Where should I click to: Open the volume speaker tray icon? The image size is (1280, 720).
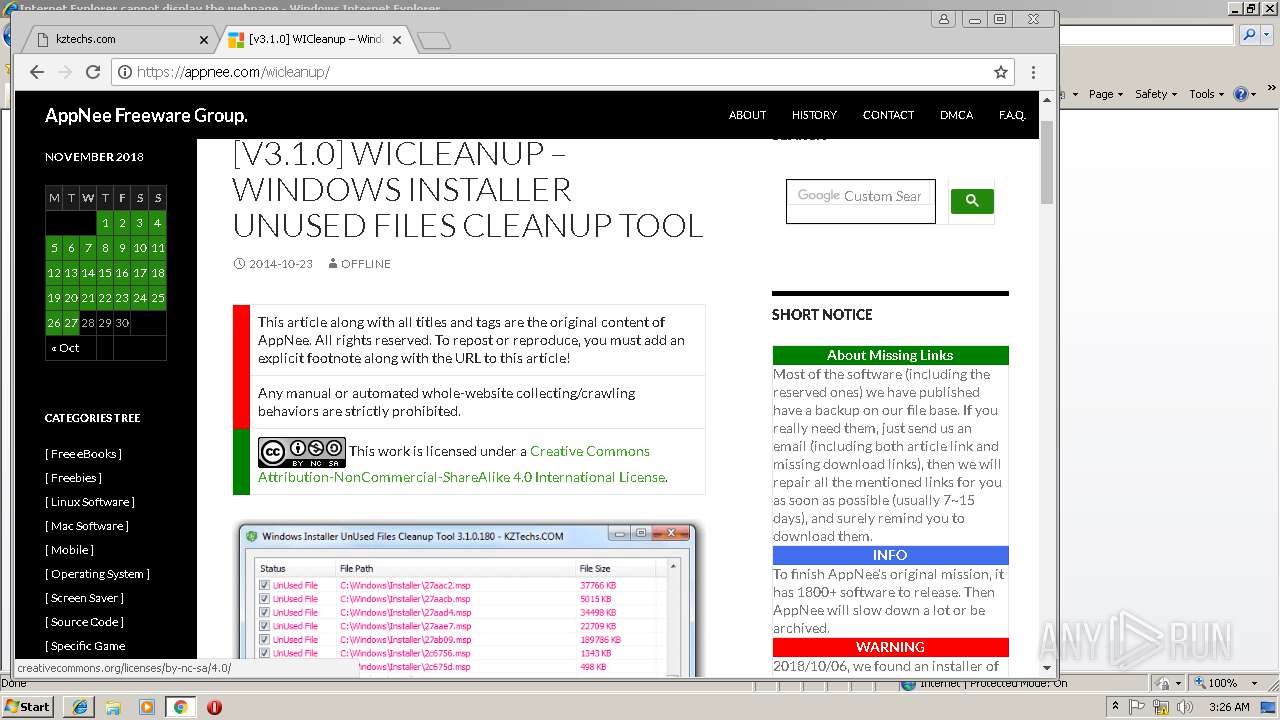tap(1187, 707)
